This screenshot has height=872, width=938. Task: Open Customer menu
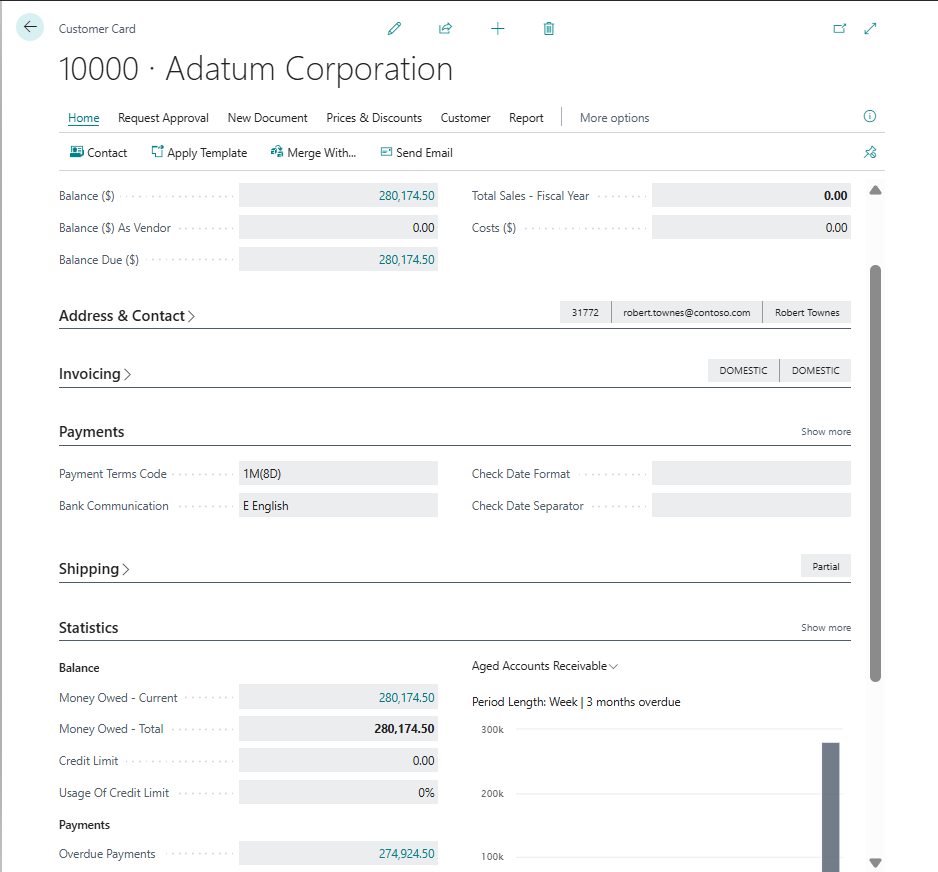465,118
